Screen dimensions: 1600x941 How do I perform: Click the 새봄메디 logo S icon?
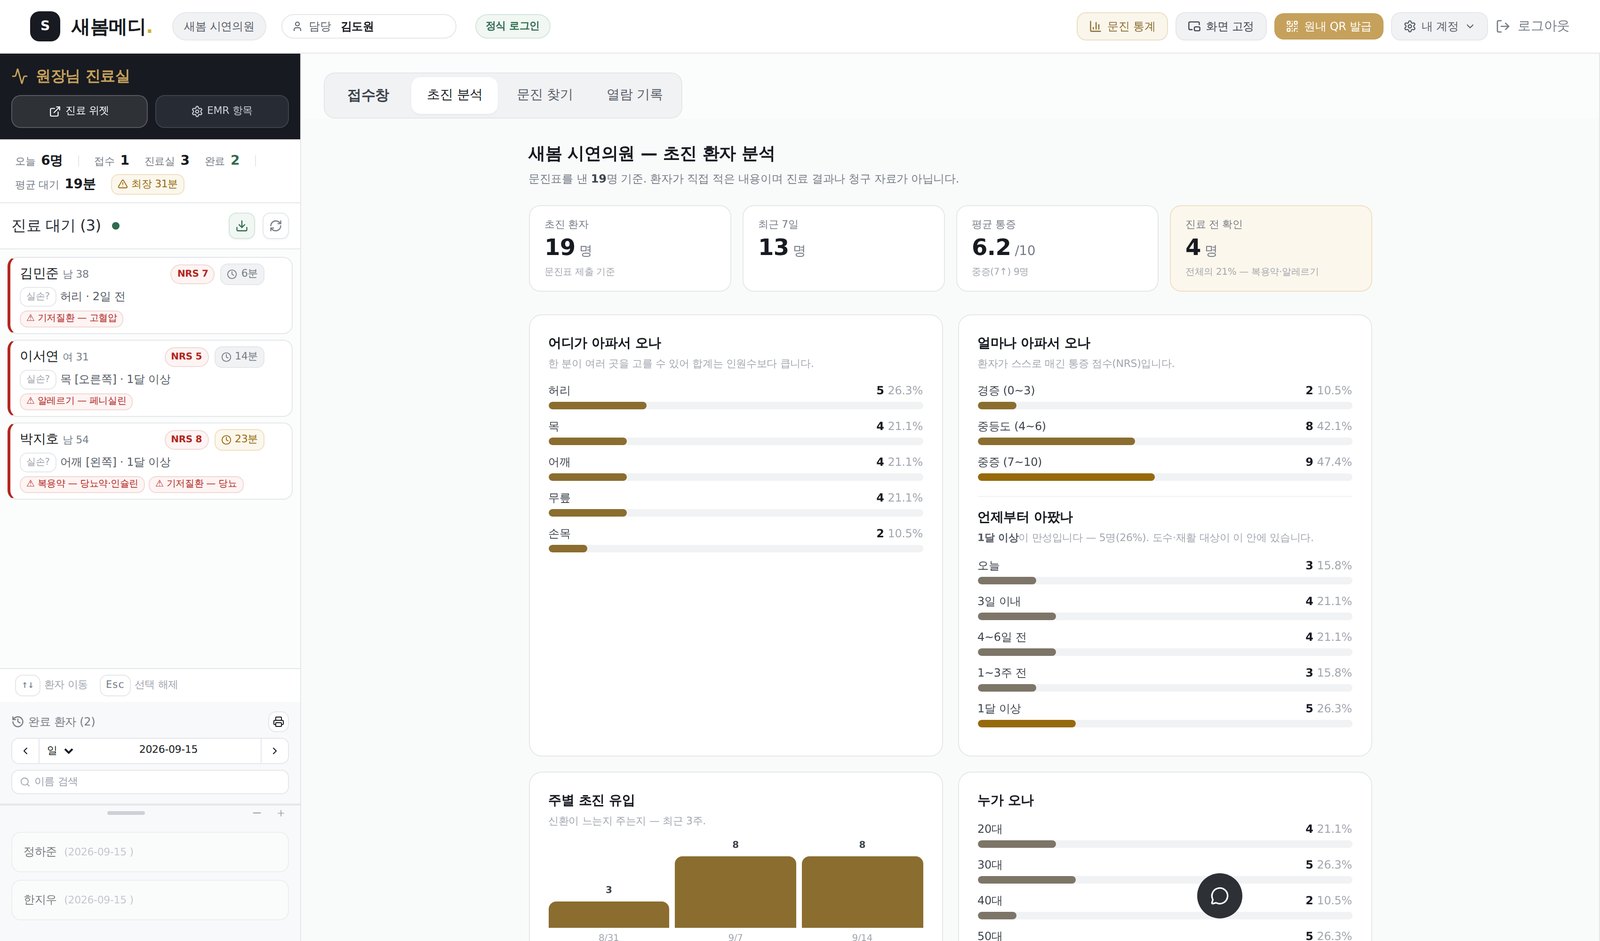coord(45,26)
